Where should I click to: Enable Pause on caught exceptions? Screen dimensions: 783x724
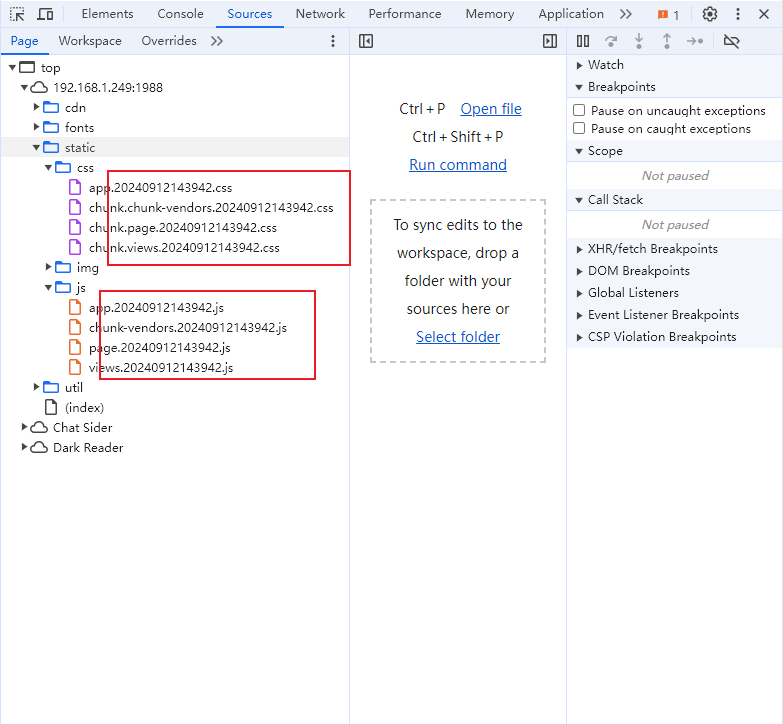579,128
